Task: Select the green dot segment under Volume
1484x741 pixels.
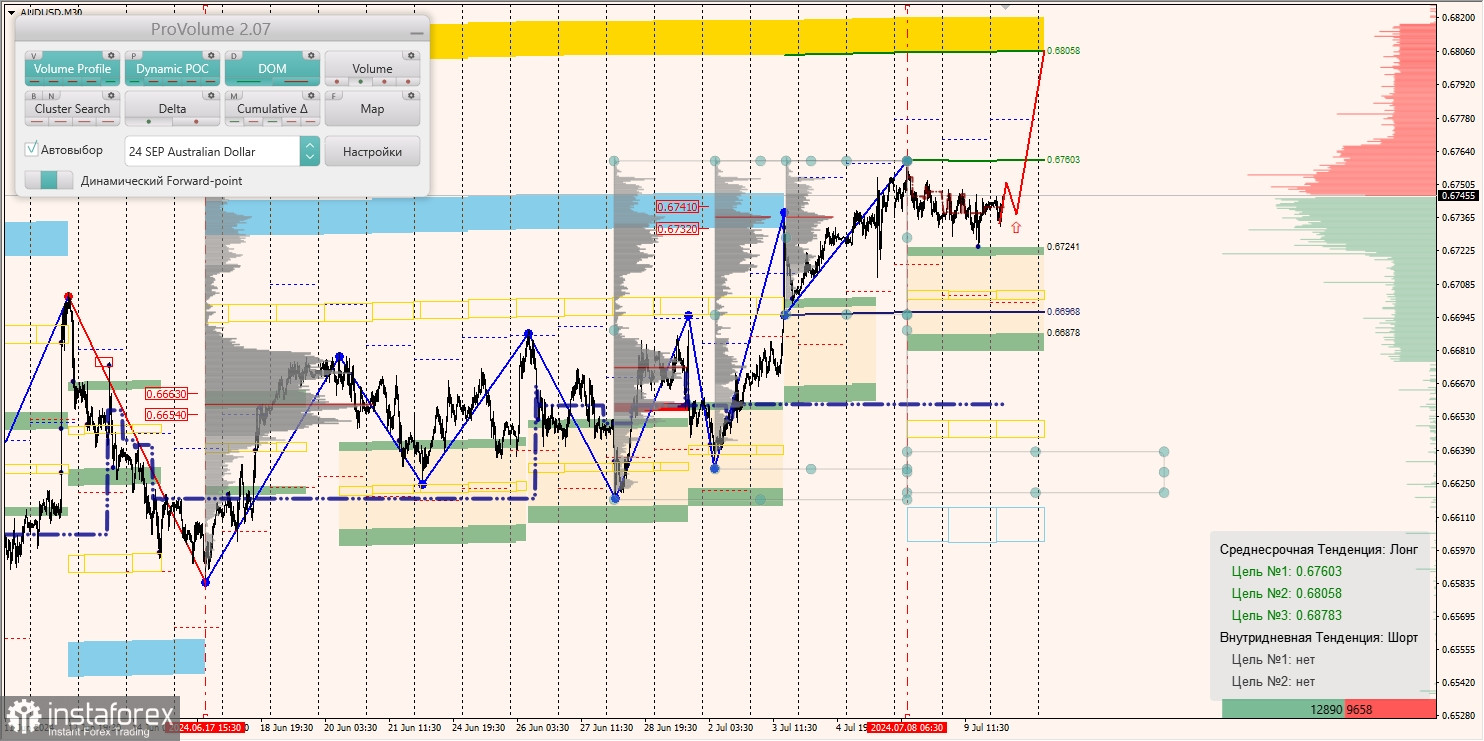Action: click(360, 81)
